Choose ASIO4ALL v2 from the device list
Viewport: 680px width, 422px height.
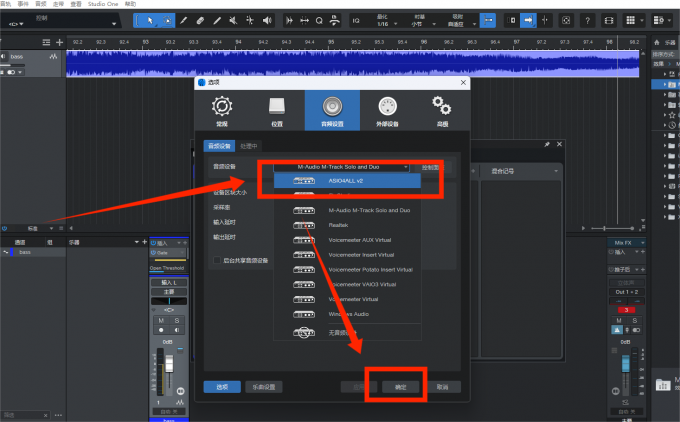pyautogui.click(x=346, y=181)
